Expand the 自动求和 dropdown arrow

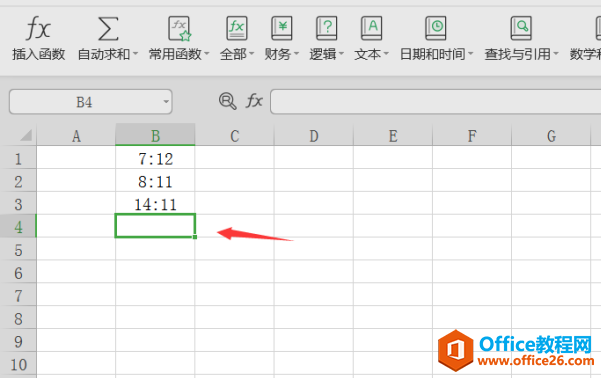[x=135, y=54]
